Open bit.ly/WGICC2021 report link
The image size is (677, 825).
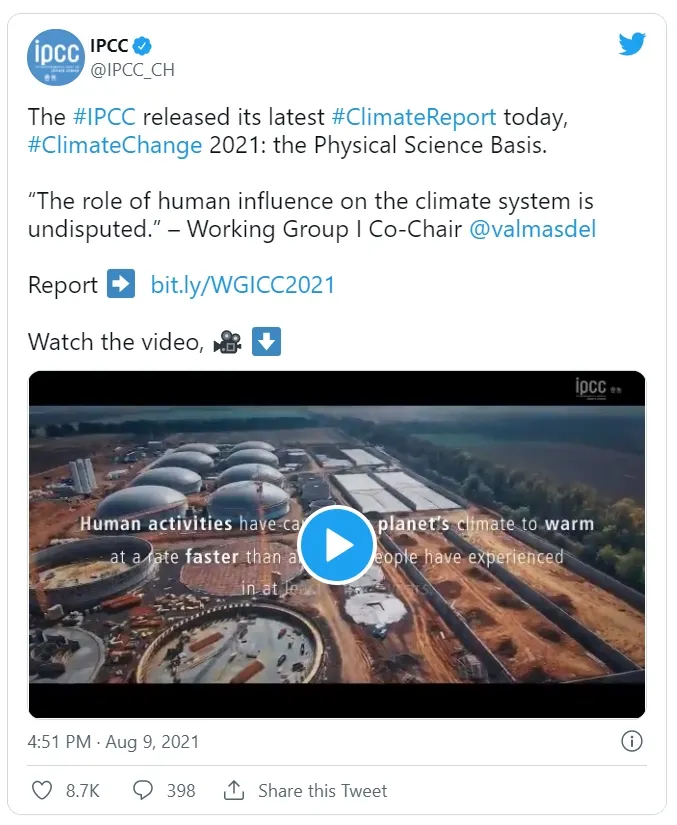coord(242,285)
